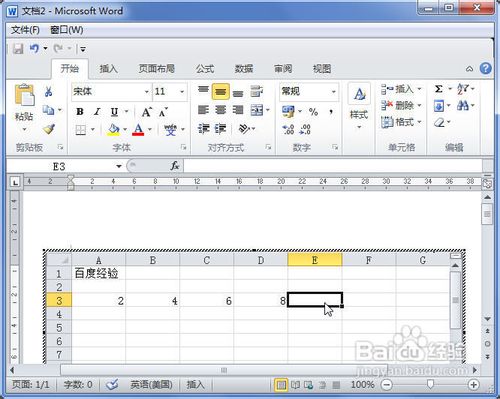Click the Help question mark button
The width and height of the screenshot is (500, 399).
click(x=485, y=68)
